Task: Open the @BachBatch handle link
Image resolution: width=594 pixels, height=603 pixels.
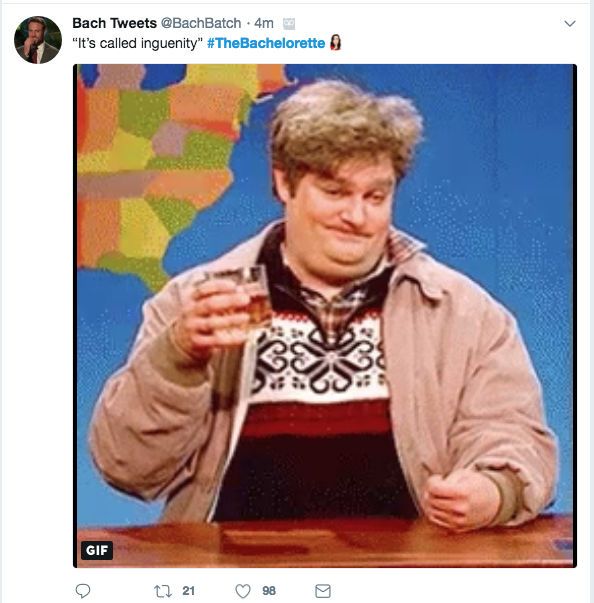Action: pyautogui.click(x=201, y=23)
